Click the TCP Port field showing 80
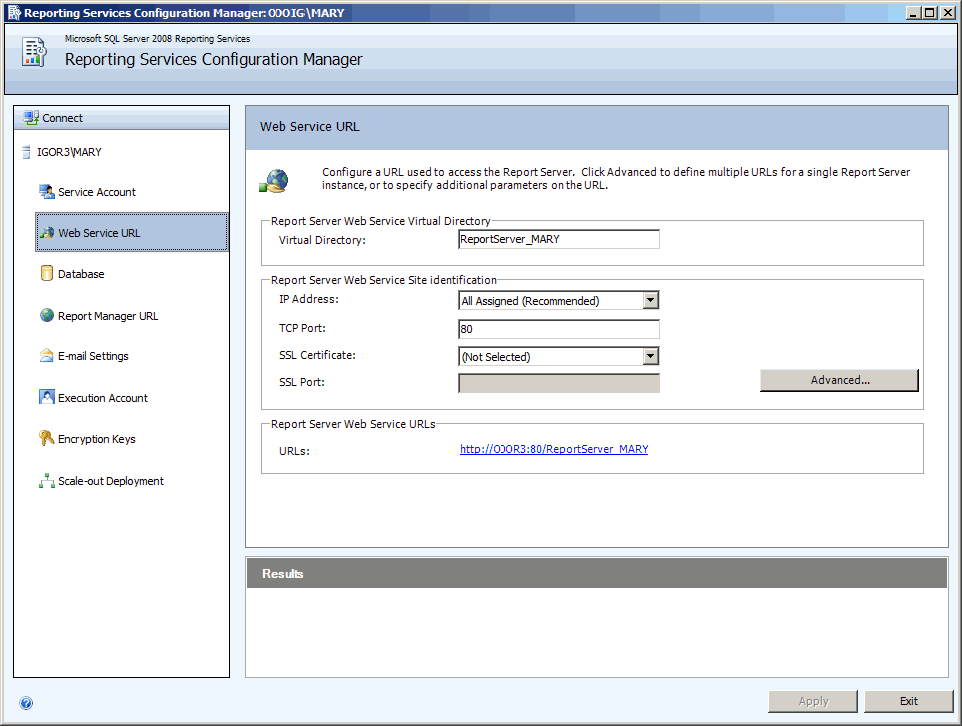 pos(559,329)
